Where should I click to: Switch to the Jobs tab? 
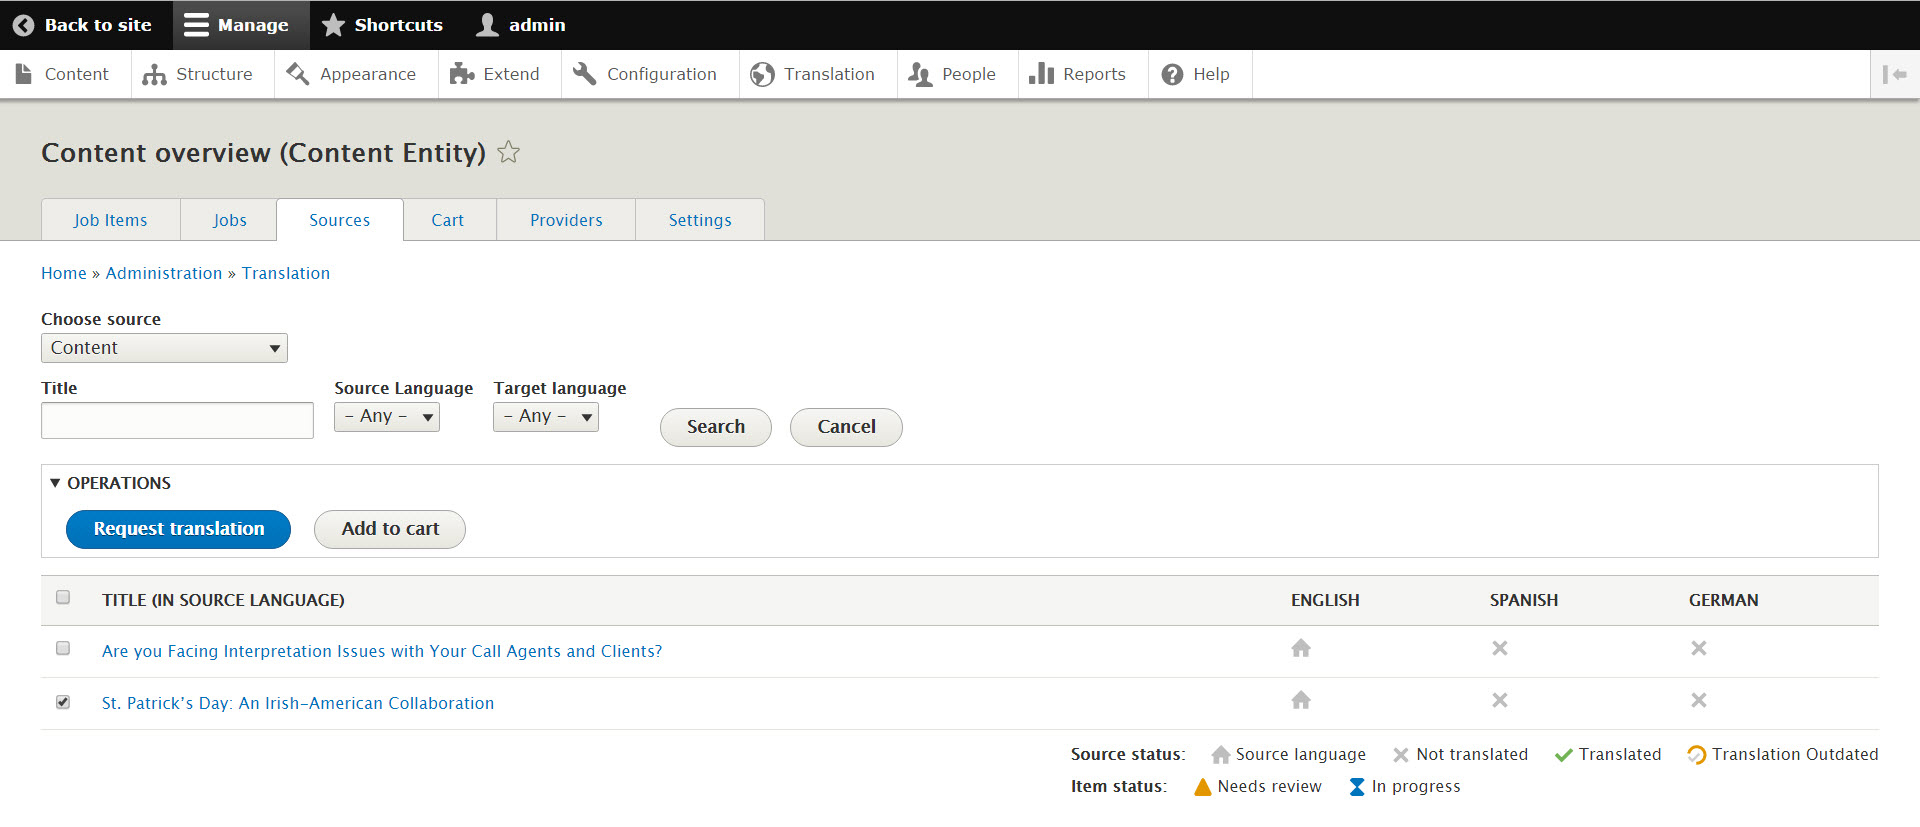(229, 220)
